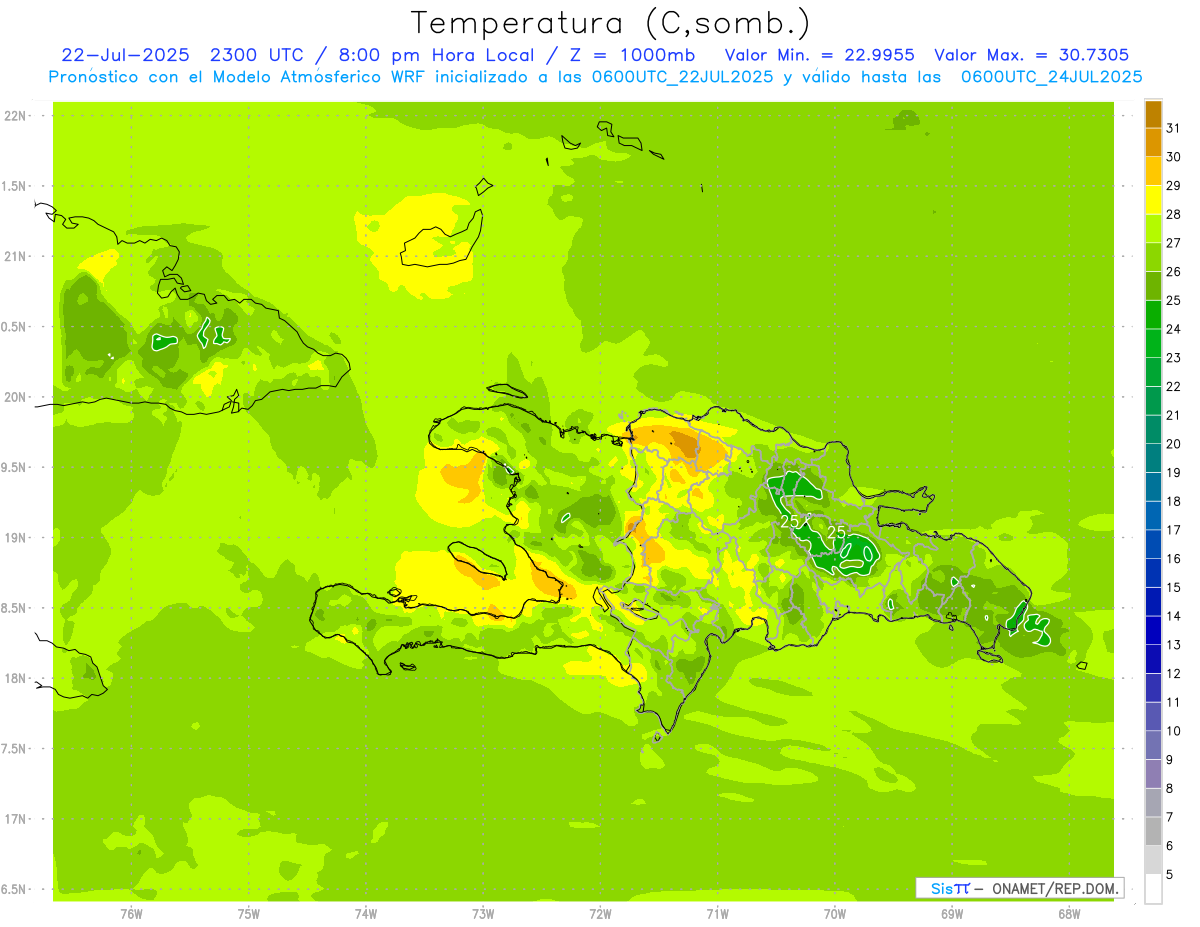Click the 'Z = 1000mb' level label
Screen dimensions: 1200x927
click(632, 55)
